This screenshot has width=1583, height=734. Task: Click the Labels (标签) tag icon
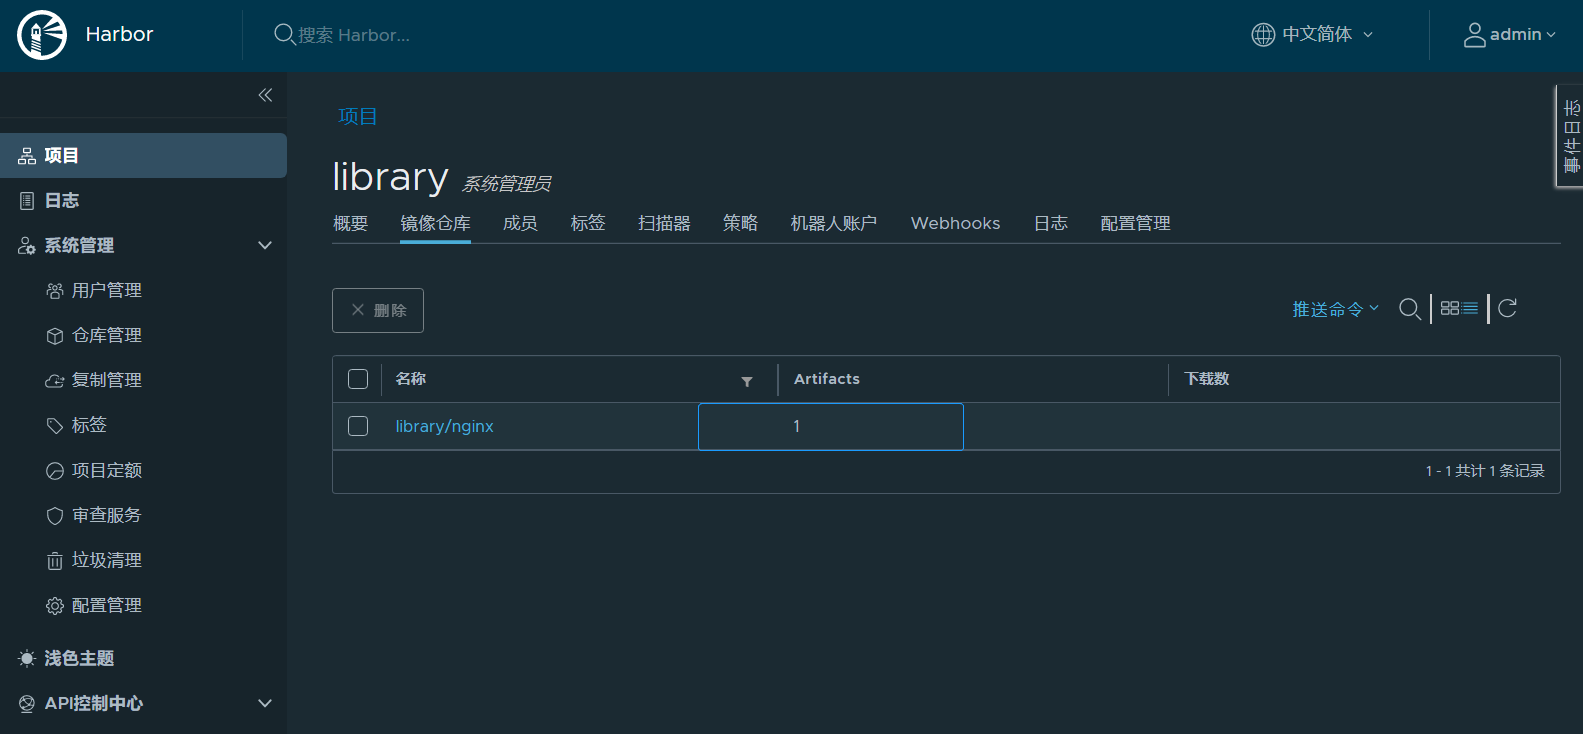55,426
